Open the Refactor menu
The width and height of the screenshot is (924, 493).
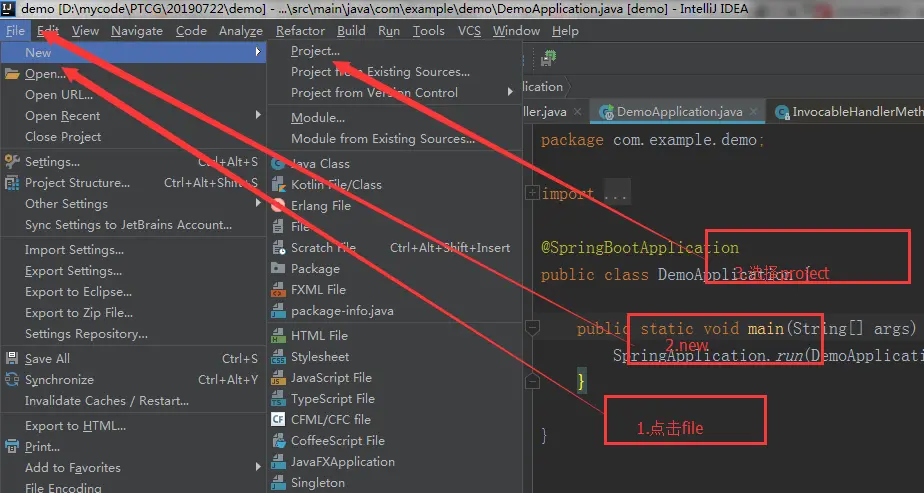pyautogui.click(x=300, y=31)
